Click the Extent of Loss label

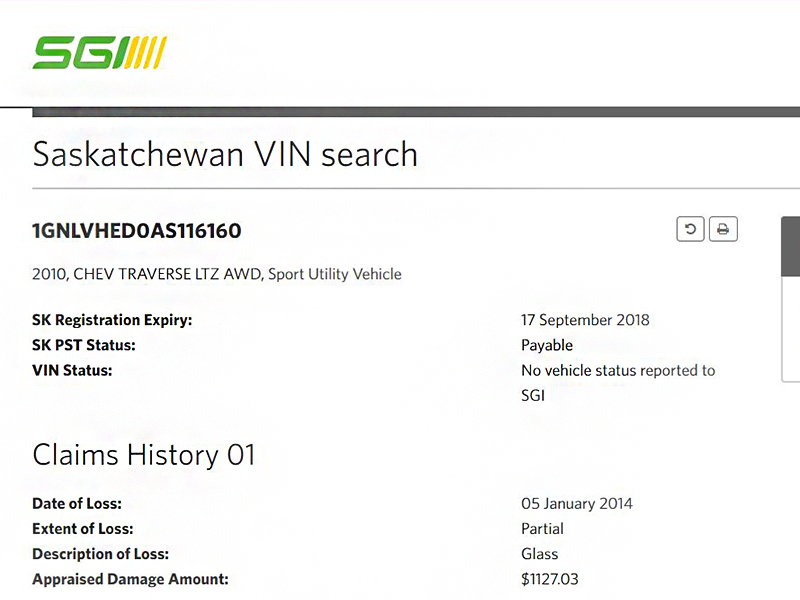(83, 529)
